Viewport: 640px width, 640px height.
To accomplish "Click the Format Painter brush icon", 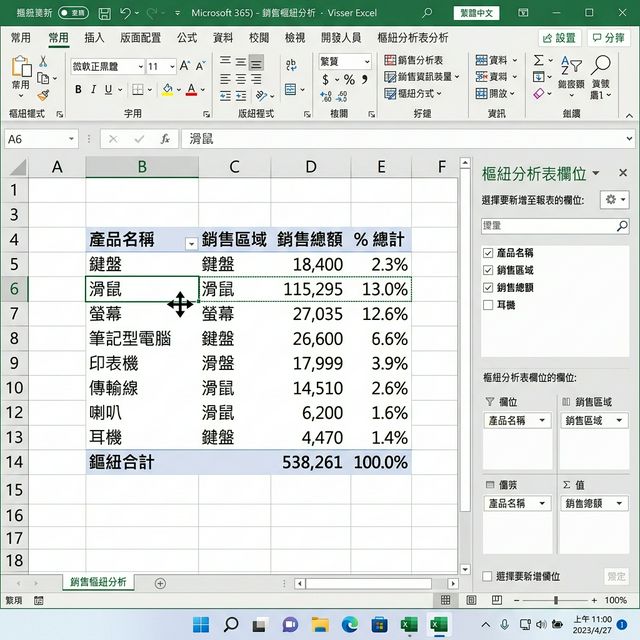I will [x=43, y=96].
